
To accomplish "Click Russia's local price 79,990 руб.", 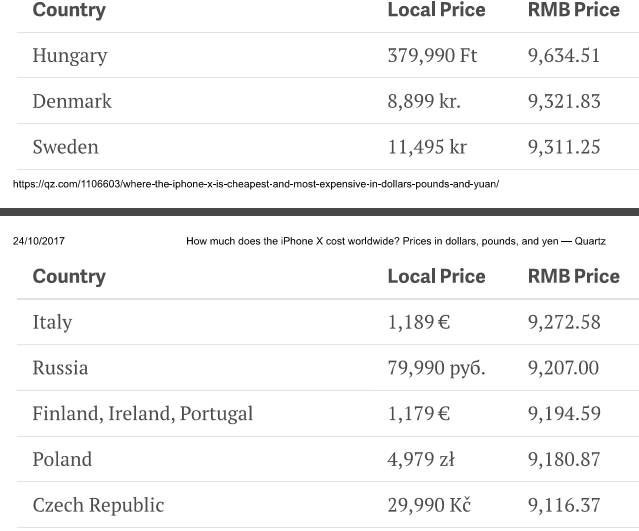I will coord(436,369).
